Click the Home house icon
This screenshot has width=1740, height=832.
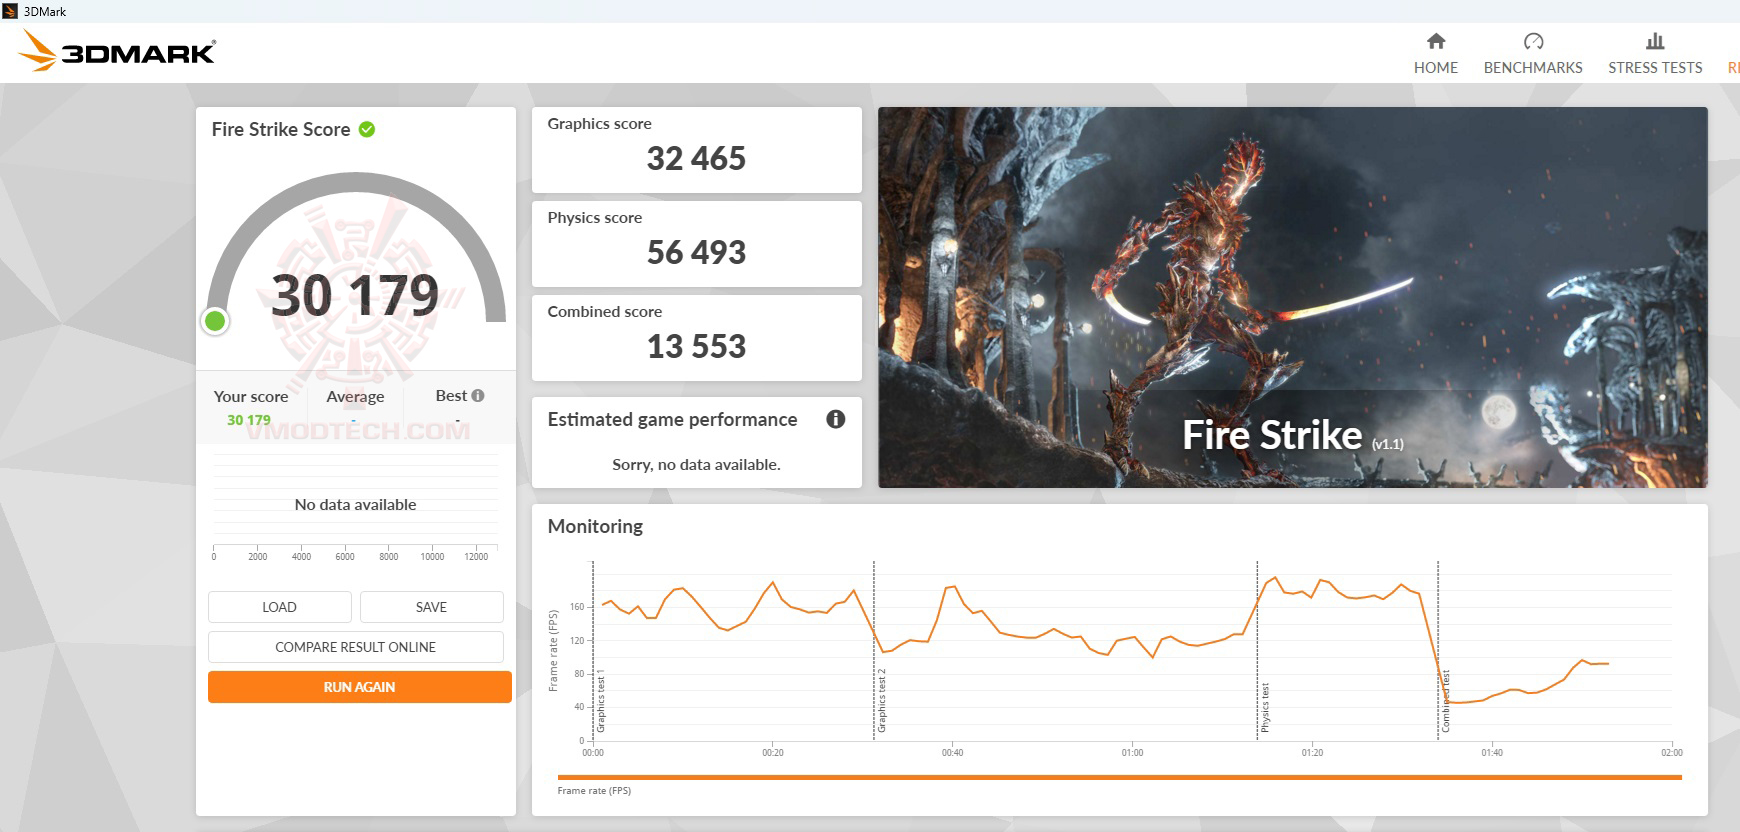[x=1436, y=41]
